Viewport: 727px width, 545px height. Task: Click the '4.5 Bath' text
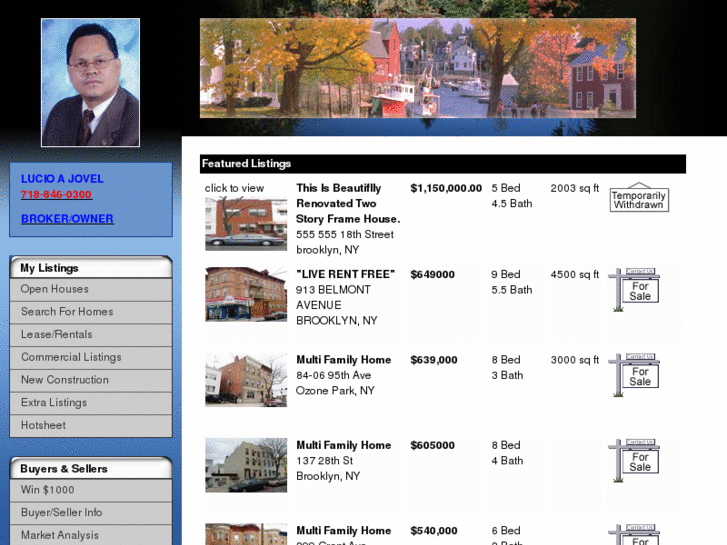[x=512, y=203]
